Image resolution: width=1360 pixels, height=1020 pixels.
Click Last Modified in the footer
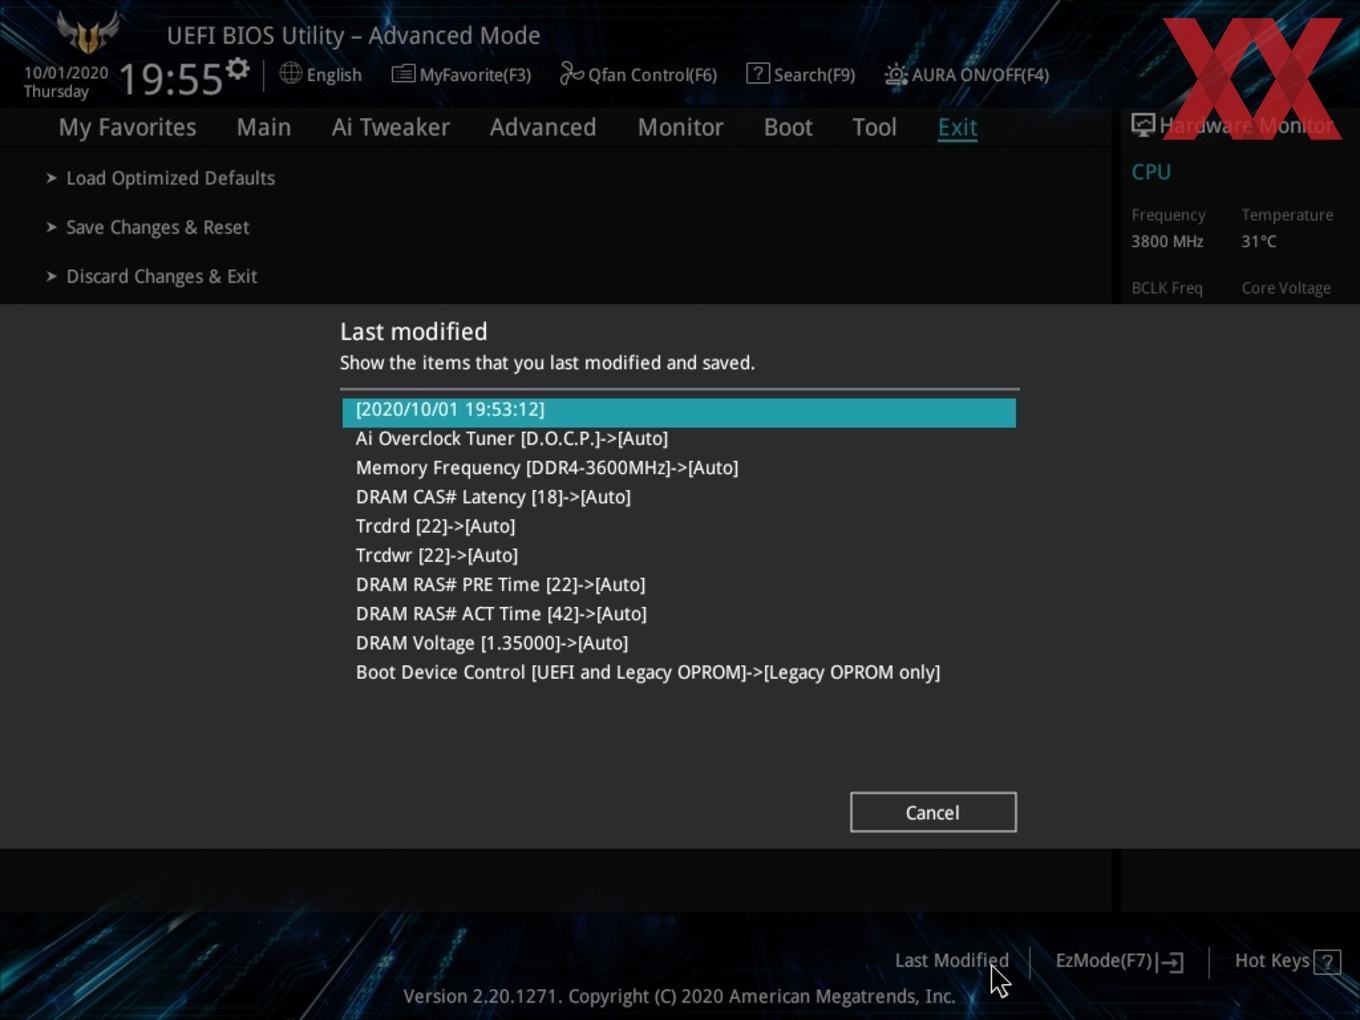pos(951,960)
